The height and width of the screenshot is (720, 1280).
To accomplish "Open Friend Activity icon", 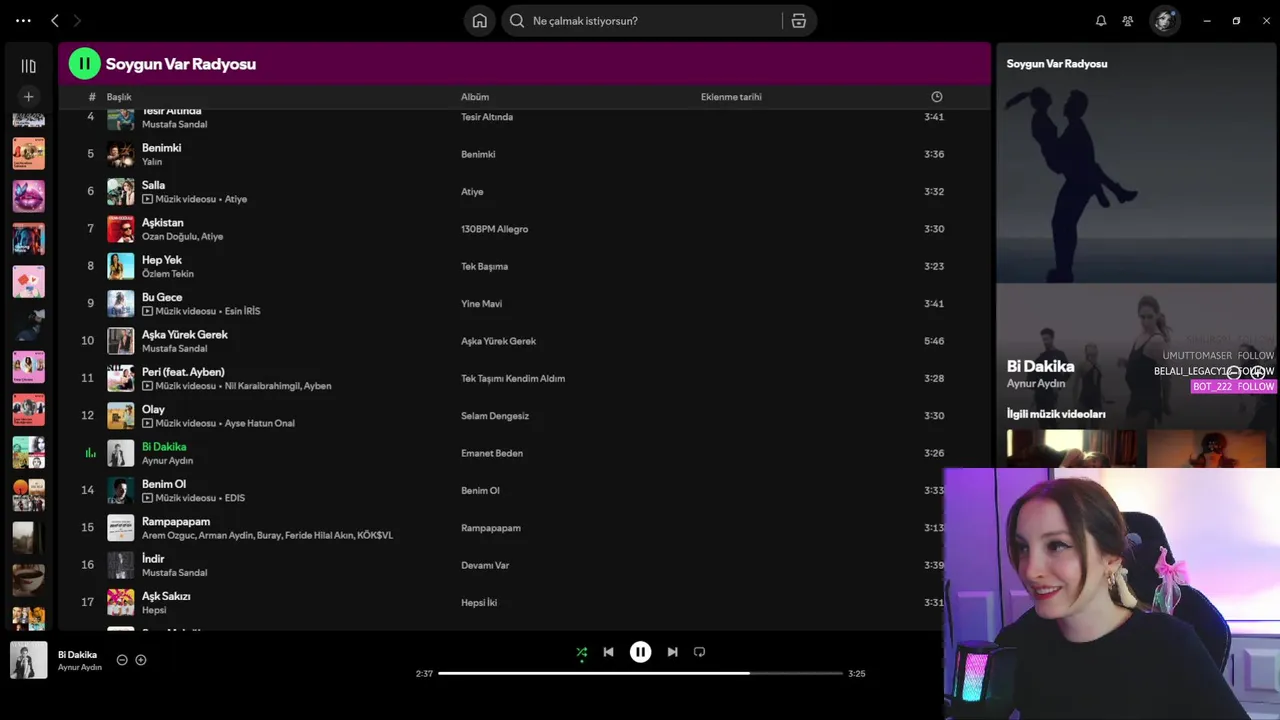I will coord(1128,20).
